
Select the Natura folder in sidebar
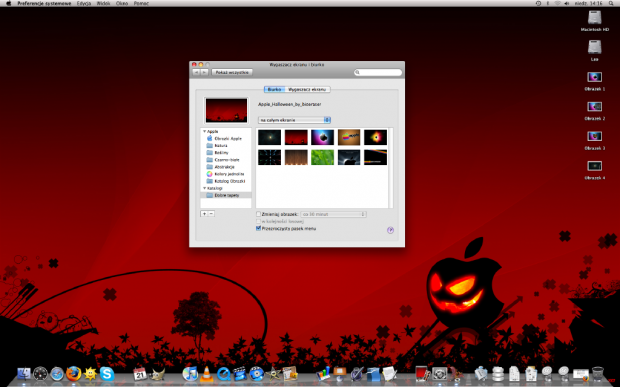pyautogui.click(x=226, y=145)
